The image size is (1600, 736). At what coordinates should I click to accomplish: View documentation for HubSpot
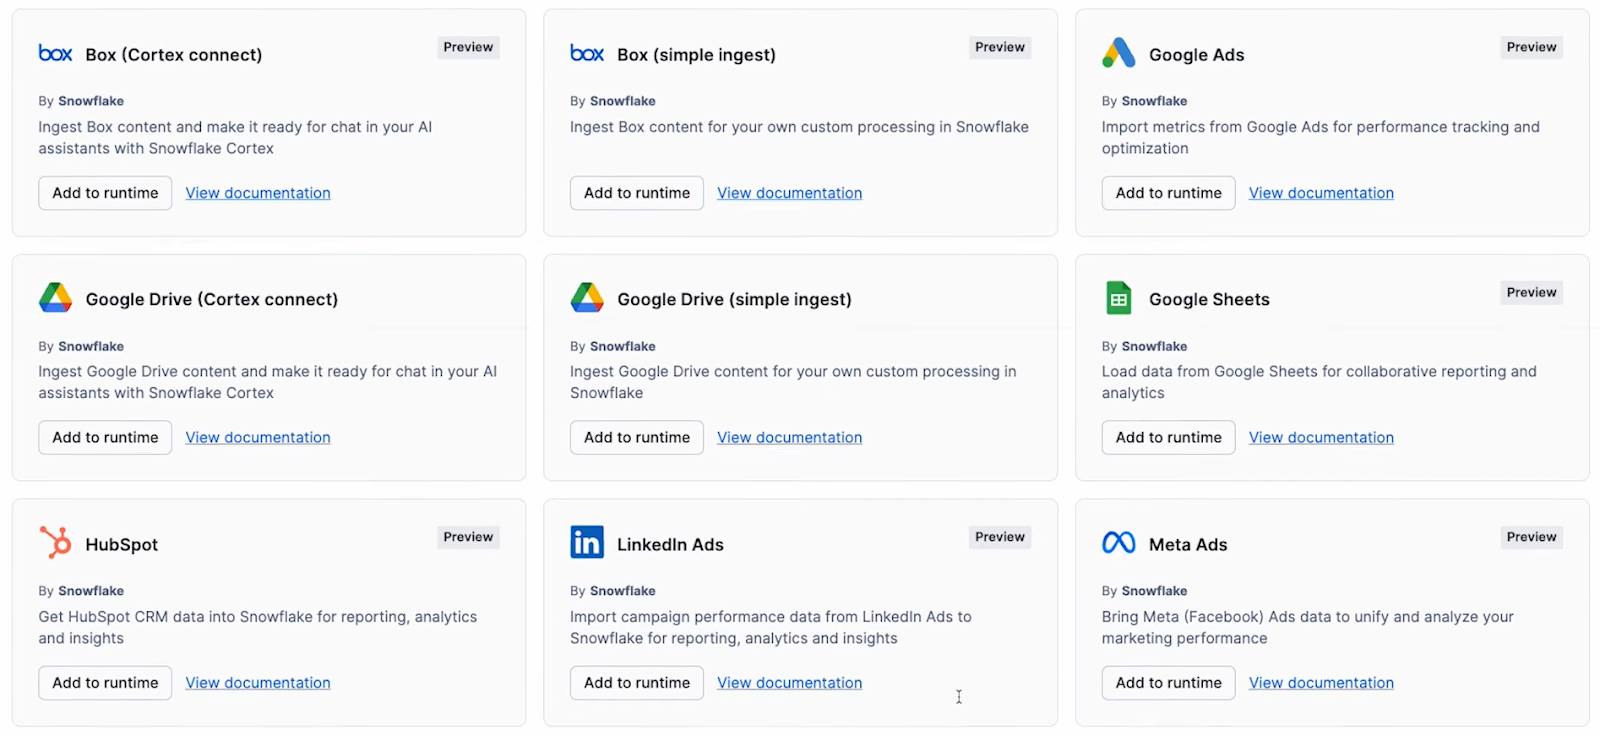(258, 683)
